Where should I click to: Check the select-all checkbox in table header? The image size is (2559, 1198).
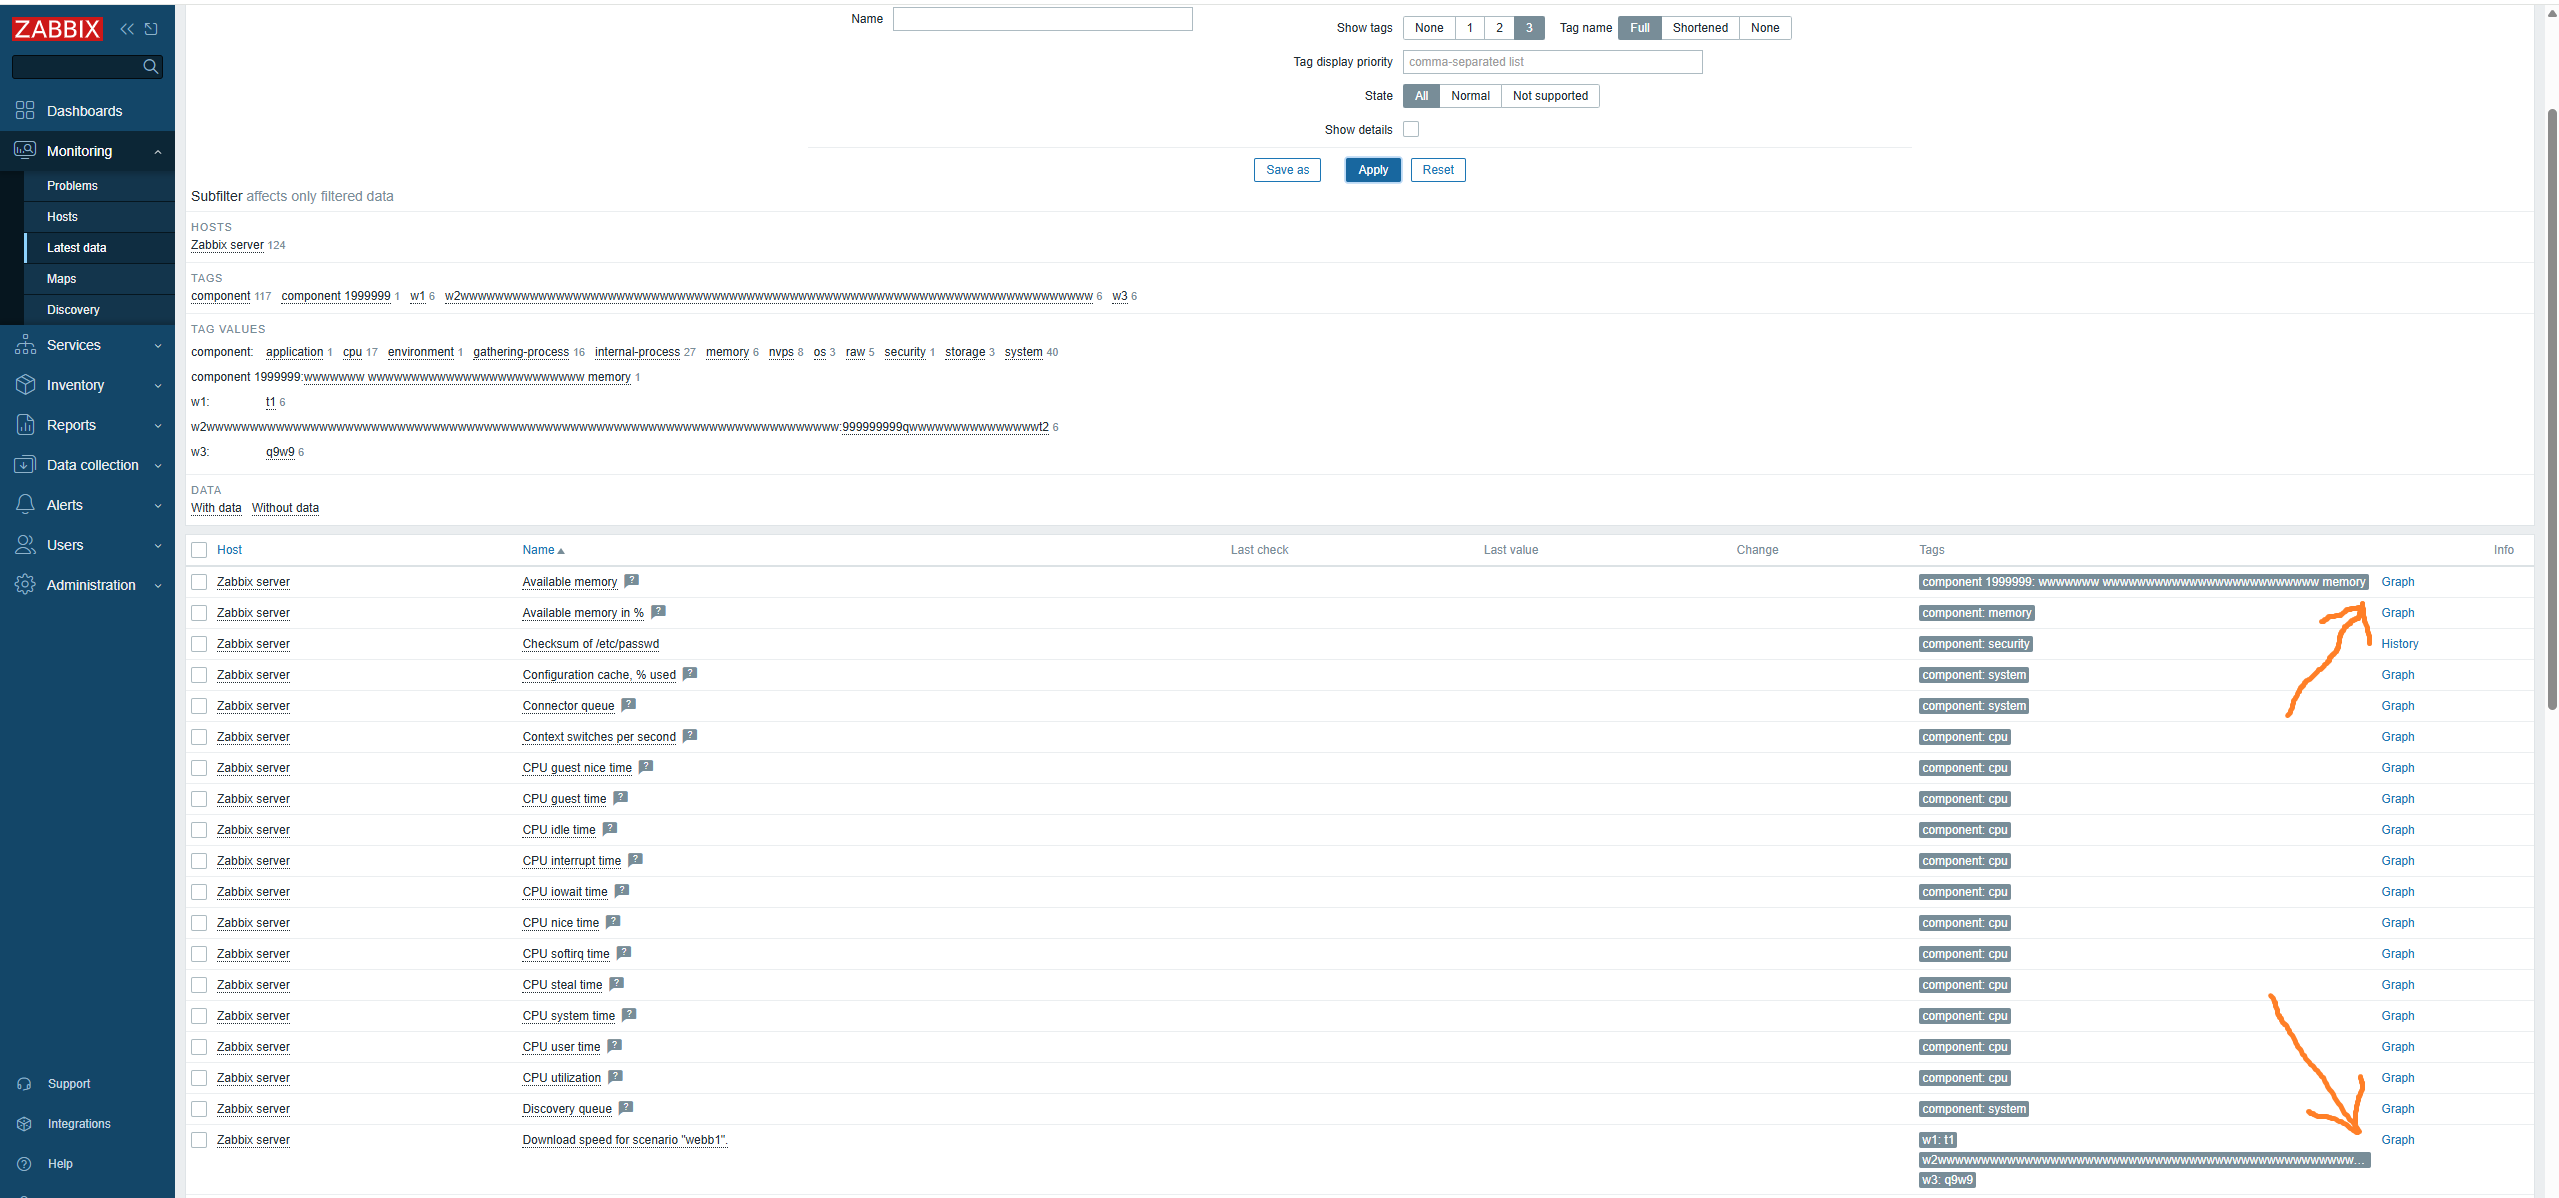click(x=199, y=550)
